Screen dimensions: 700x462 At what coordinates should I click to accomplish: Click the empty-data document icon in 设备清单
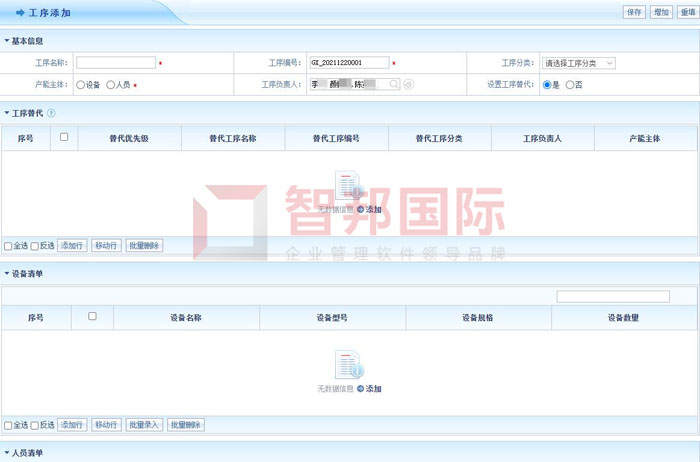click(x=349, y=365)
